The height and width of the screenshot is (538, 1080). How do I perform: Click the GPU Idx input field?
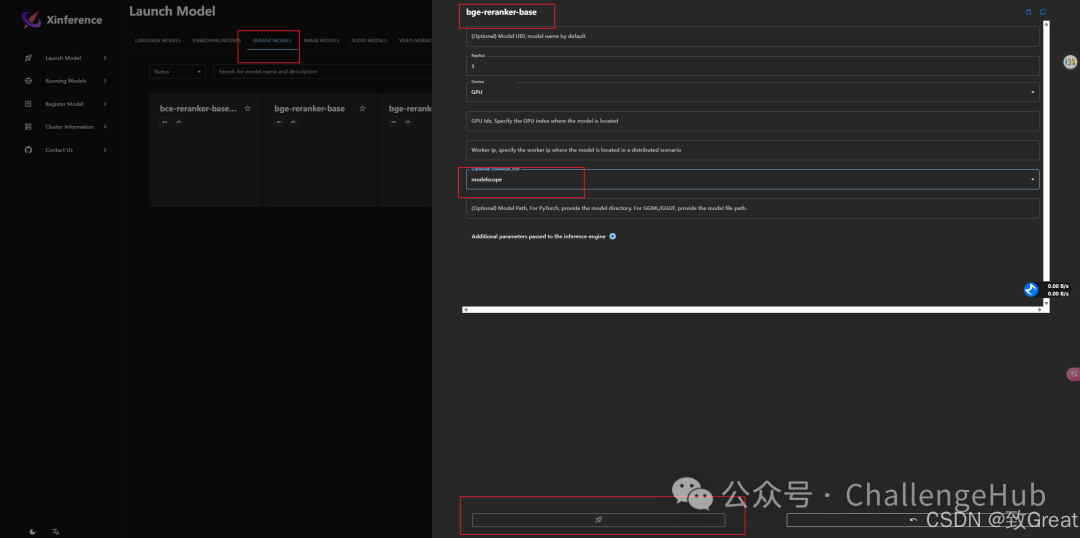[753, 121]
